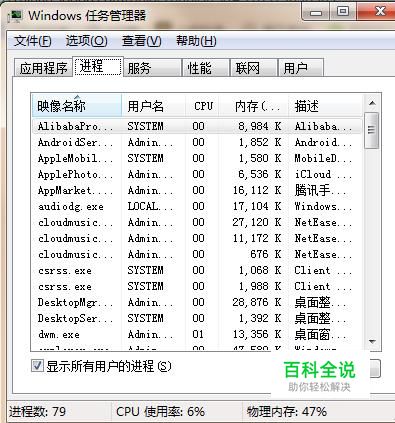
Task: Minimize the Task Manager window
Action: point(316,12)
